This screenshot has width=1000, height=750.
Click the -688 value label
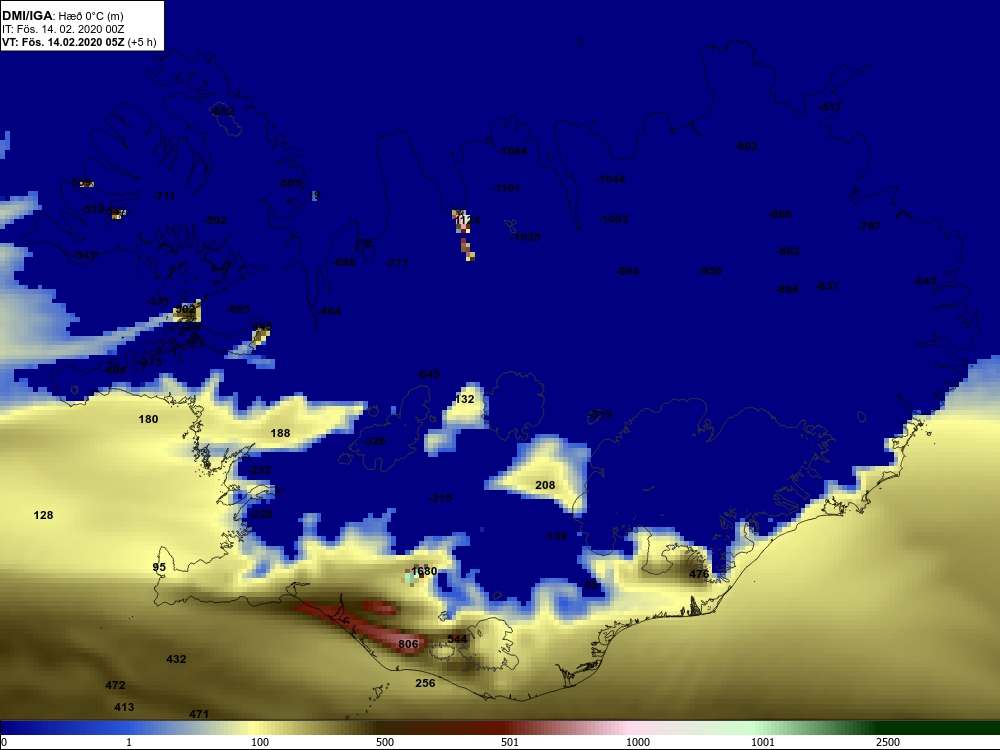pos(344,262)
